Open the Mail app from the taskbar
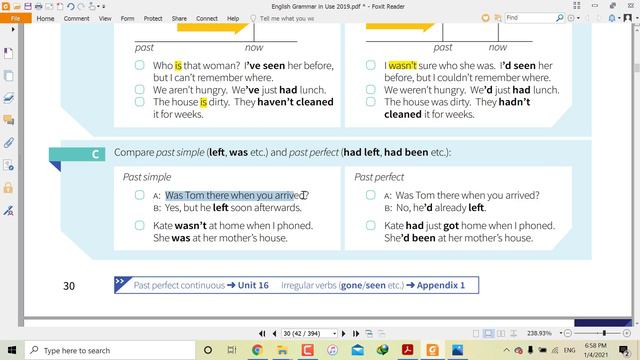 (x=358, y=350)
